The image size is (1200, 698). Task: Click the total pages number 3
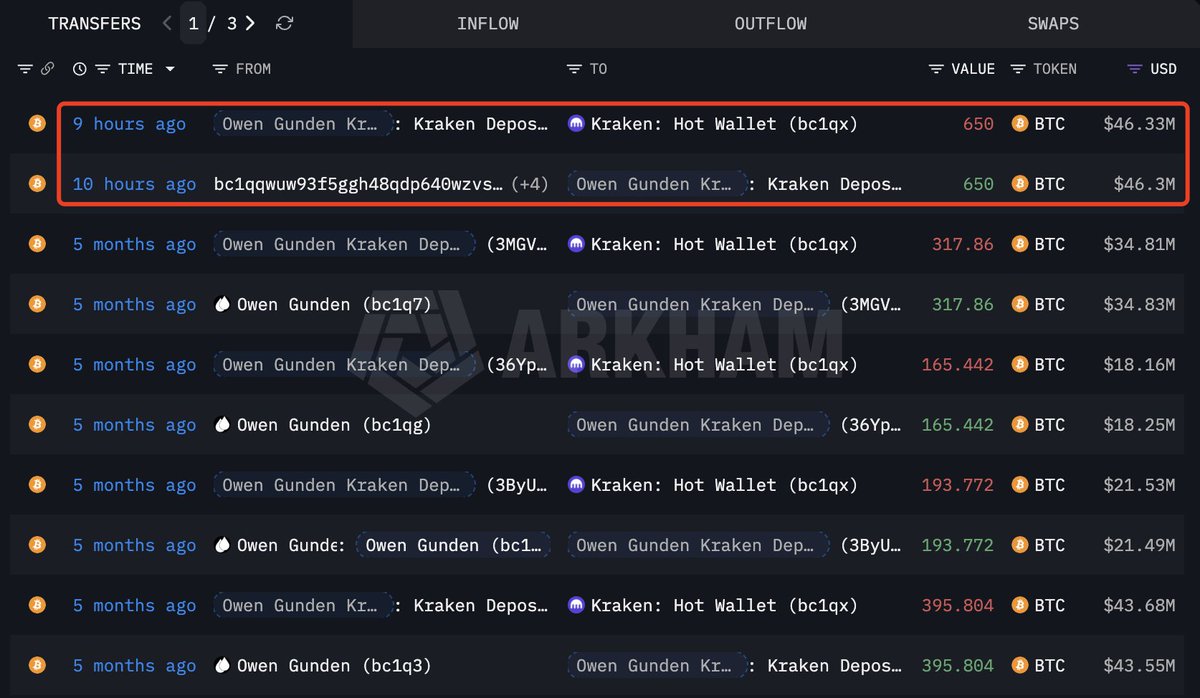[231, 23]
